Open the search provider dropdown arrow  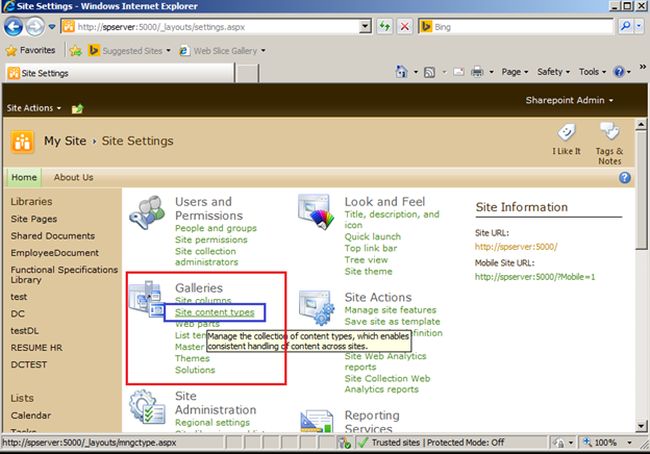(639, 26)
